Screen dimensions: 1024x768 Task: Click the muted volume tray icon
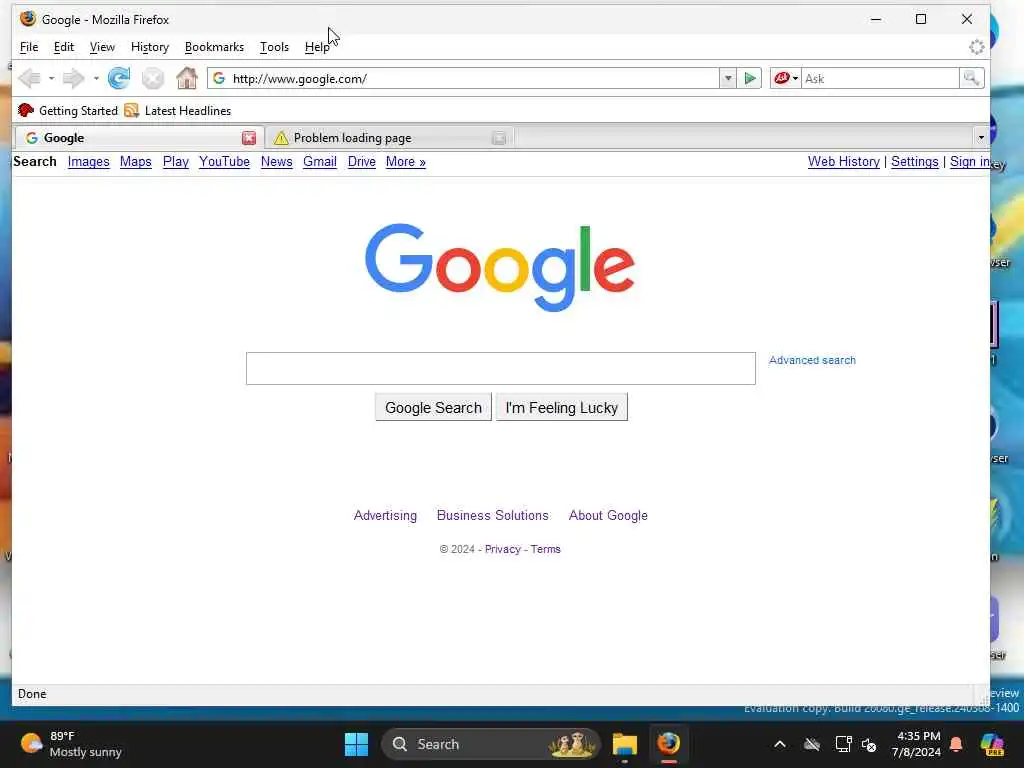[x=869, y=744]
